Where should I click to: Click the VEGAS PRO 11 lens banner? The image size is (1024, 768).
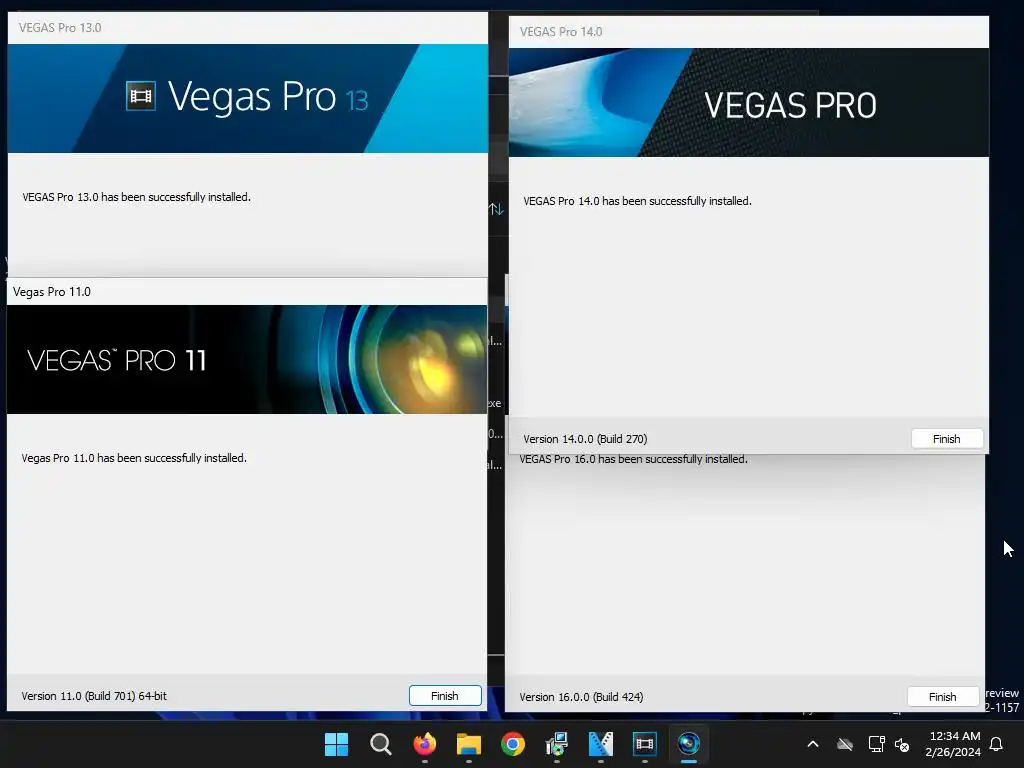247,359
